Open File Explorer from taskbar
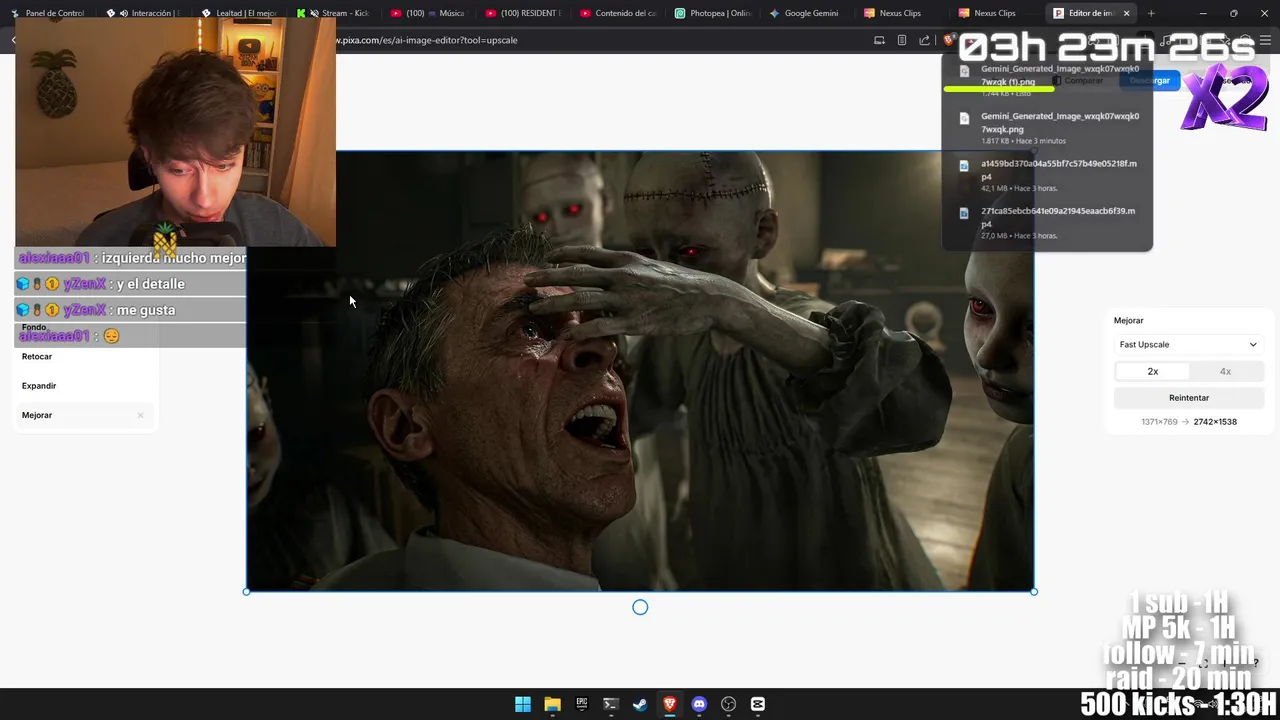Viewport: 1280px width, 720px height. click(x=552, y=704)
